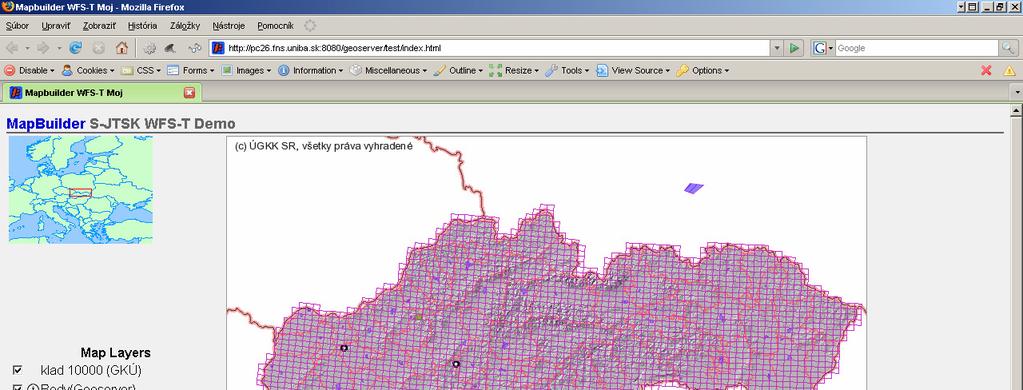
Task: Open the URL history dropdown arrow
Action: click(x=776, y=48)
